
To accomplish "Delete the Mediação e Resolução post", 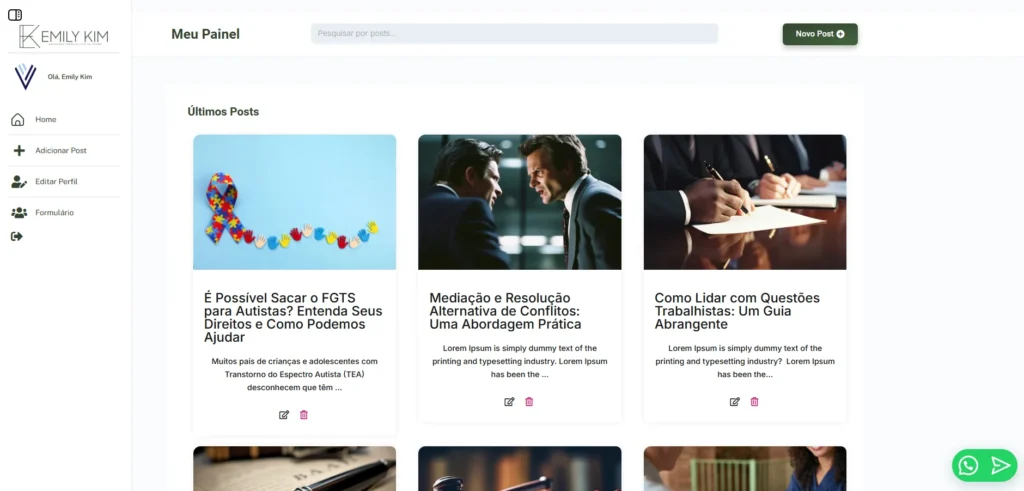I will 529,402.
